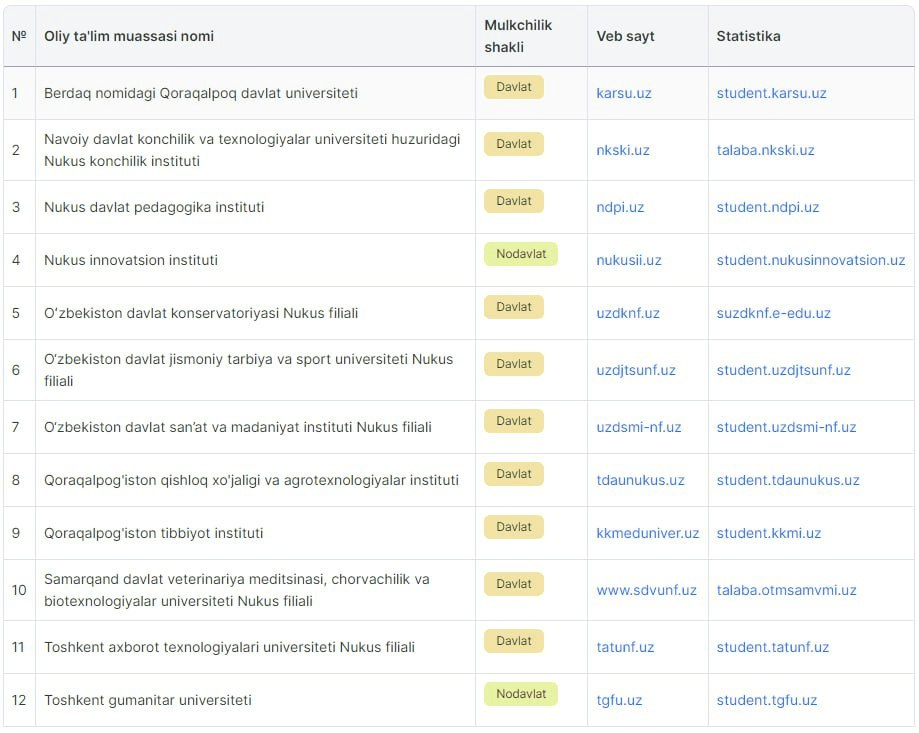
Task: Open student.kkmi.uz statistics link
Action: pos(768,533)
